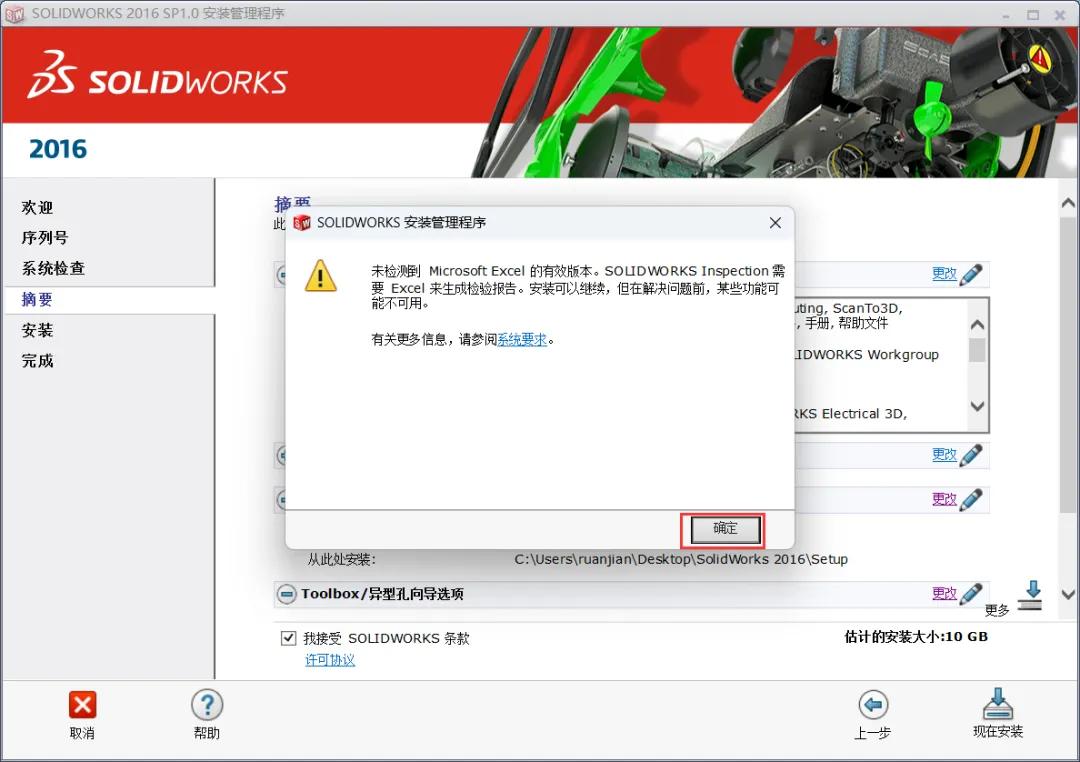Screen dimensions: 1080x762
Task: Click the 更改 link on the Toolbox row
Action: pyautogui.click(x=944, y=593)
